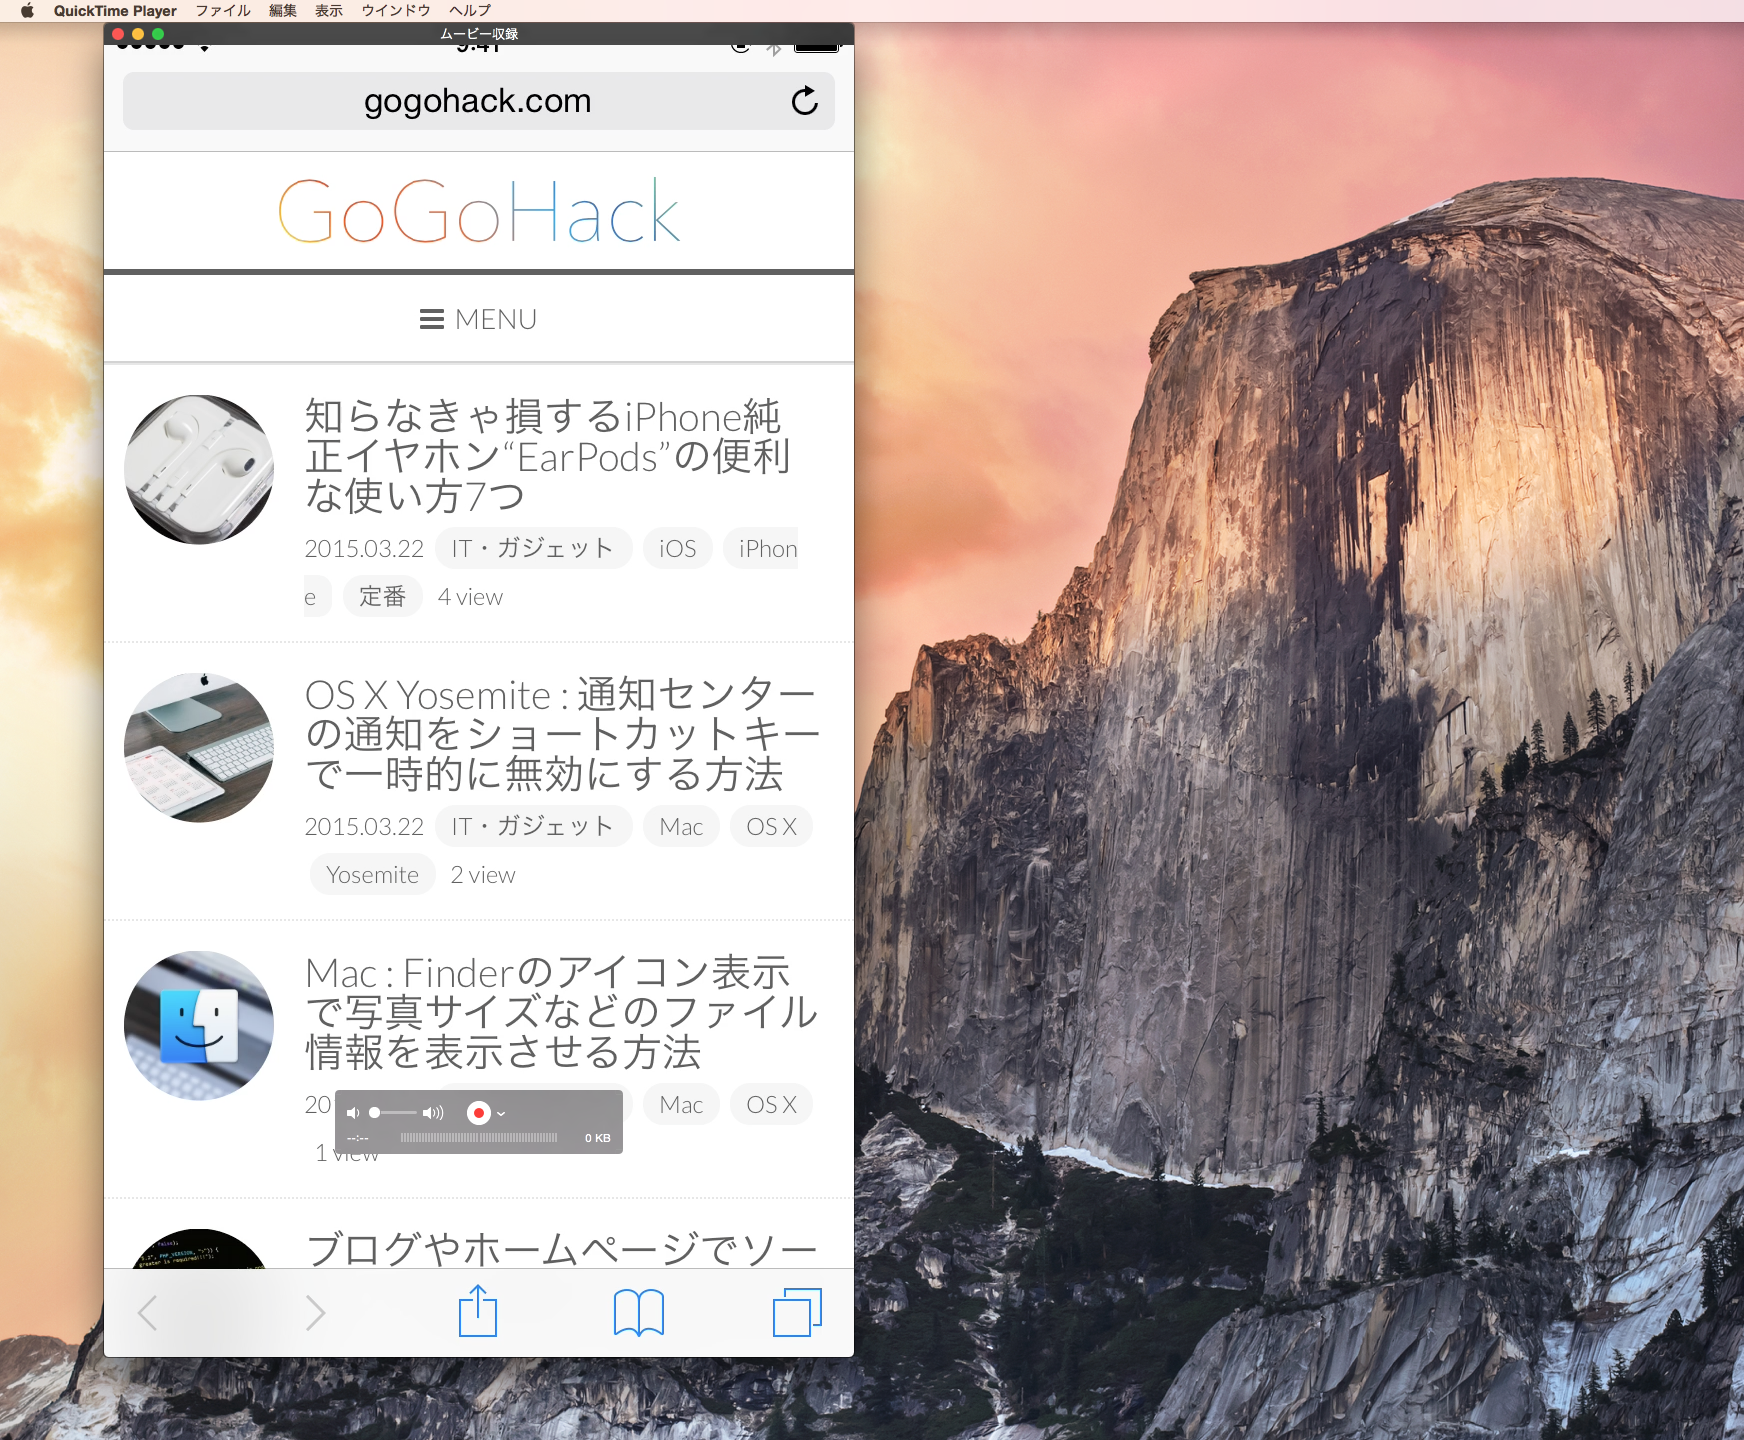Close the ムービー収録 window

118,34
